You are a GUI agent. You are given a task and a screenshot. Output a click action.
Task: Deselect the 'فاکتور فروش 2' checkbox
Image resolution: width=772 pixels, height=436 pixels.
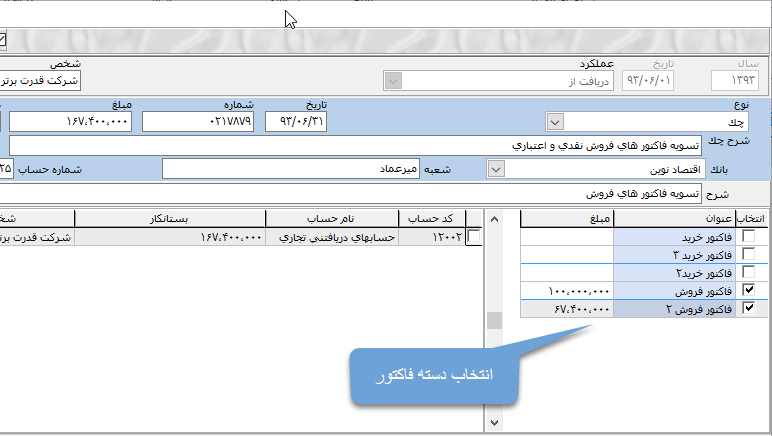click(747, 310)
